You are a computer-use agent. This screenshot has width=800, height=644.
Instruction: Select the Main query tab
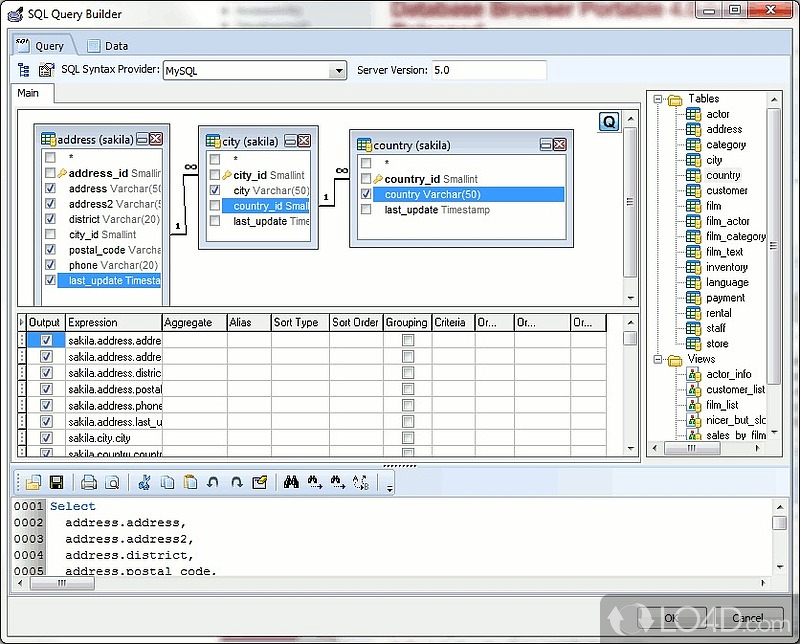pyautogui.click(x=29, y=93)
